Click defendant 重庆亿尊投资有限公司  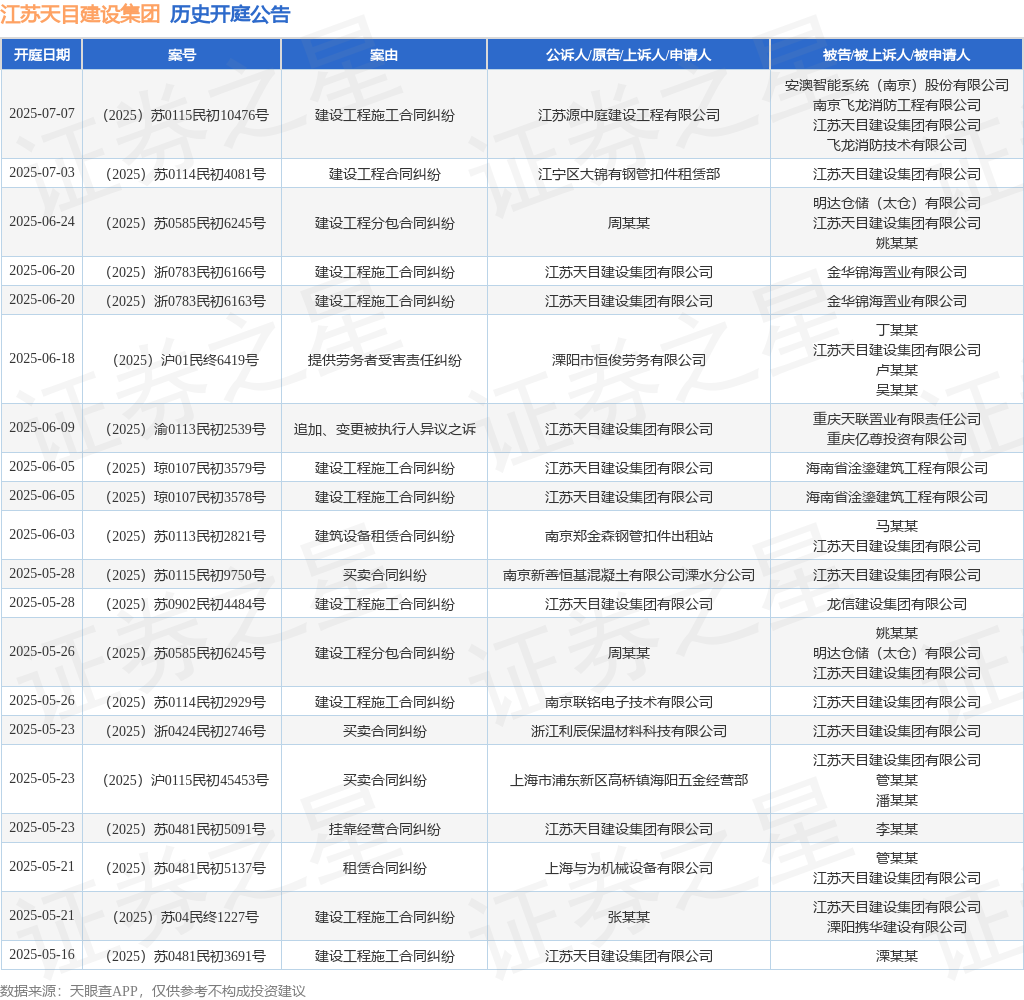[x=896, y=439]
